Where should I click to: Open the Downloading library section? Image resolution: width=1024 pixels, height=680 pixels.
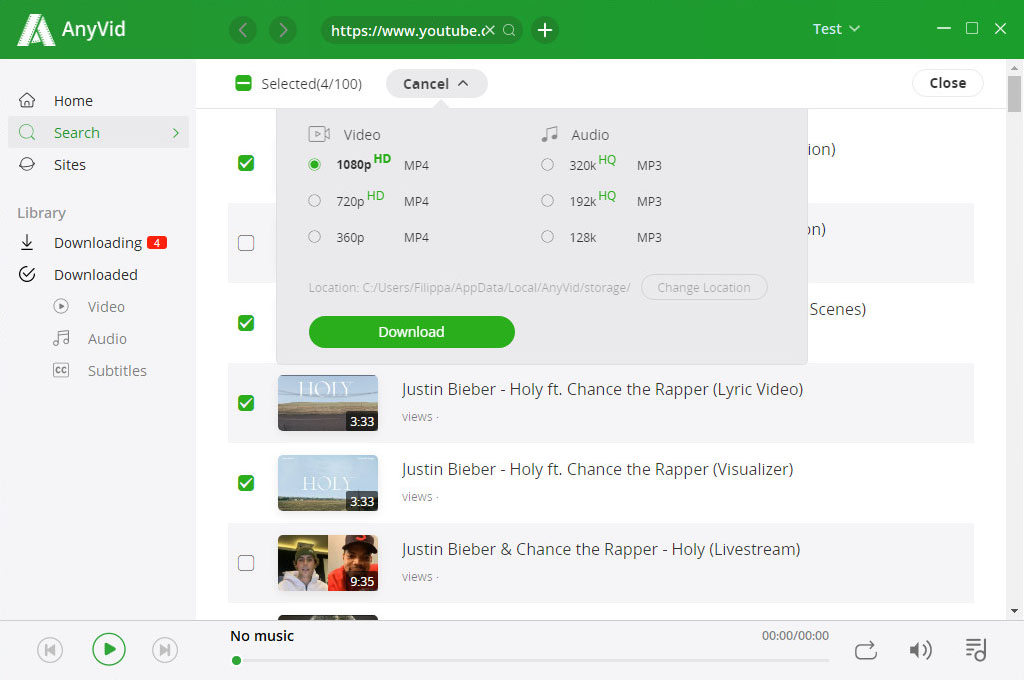(x=98, y=242)
